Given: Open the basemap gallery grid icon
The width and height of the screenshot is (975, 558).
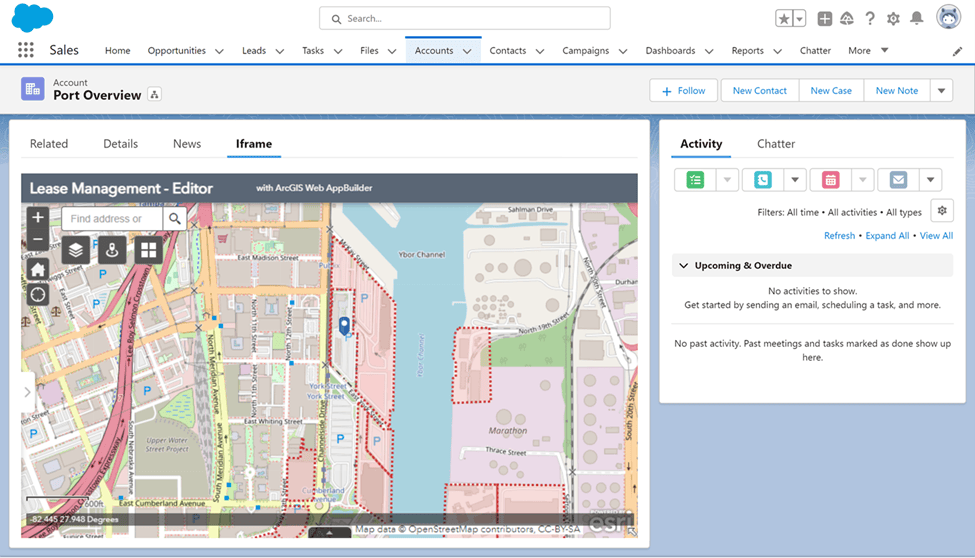Looking at the screenshot, I should pos(149,250).
